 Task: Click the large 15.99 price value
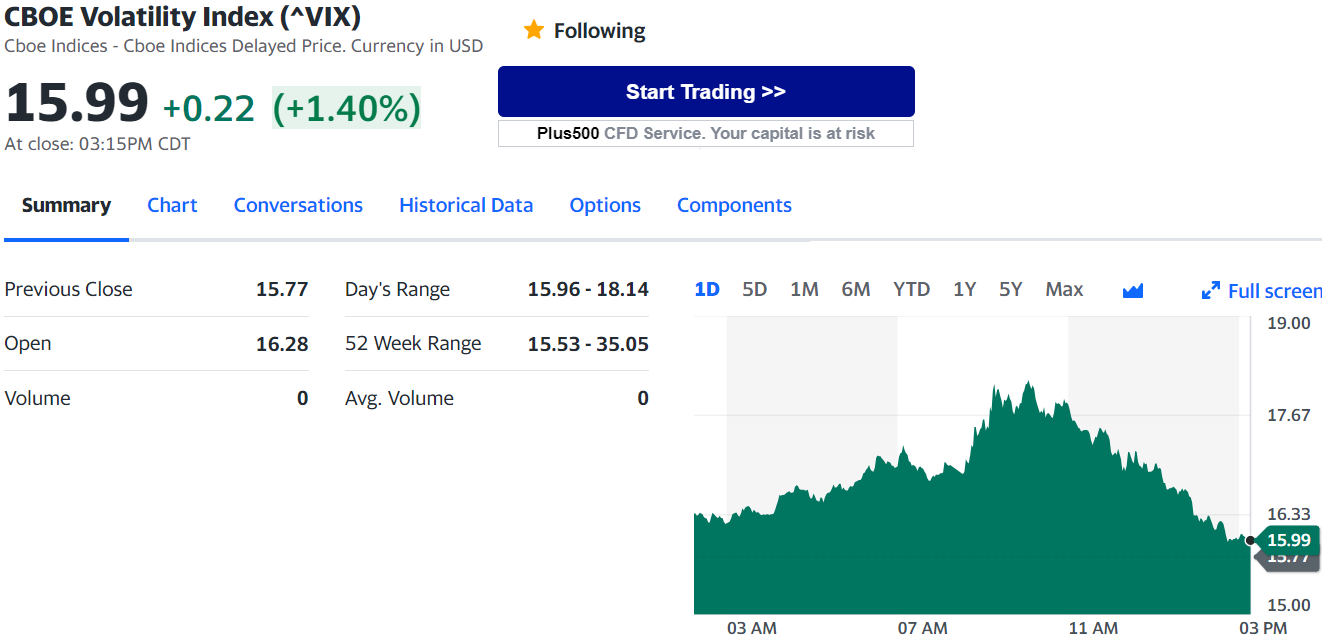point(77,104)
